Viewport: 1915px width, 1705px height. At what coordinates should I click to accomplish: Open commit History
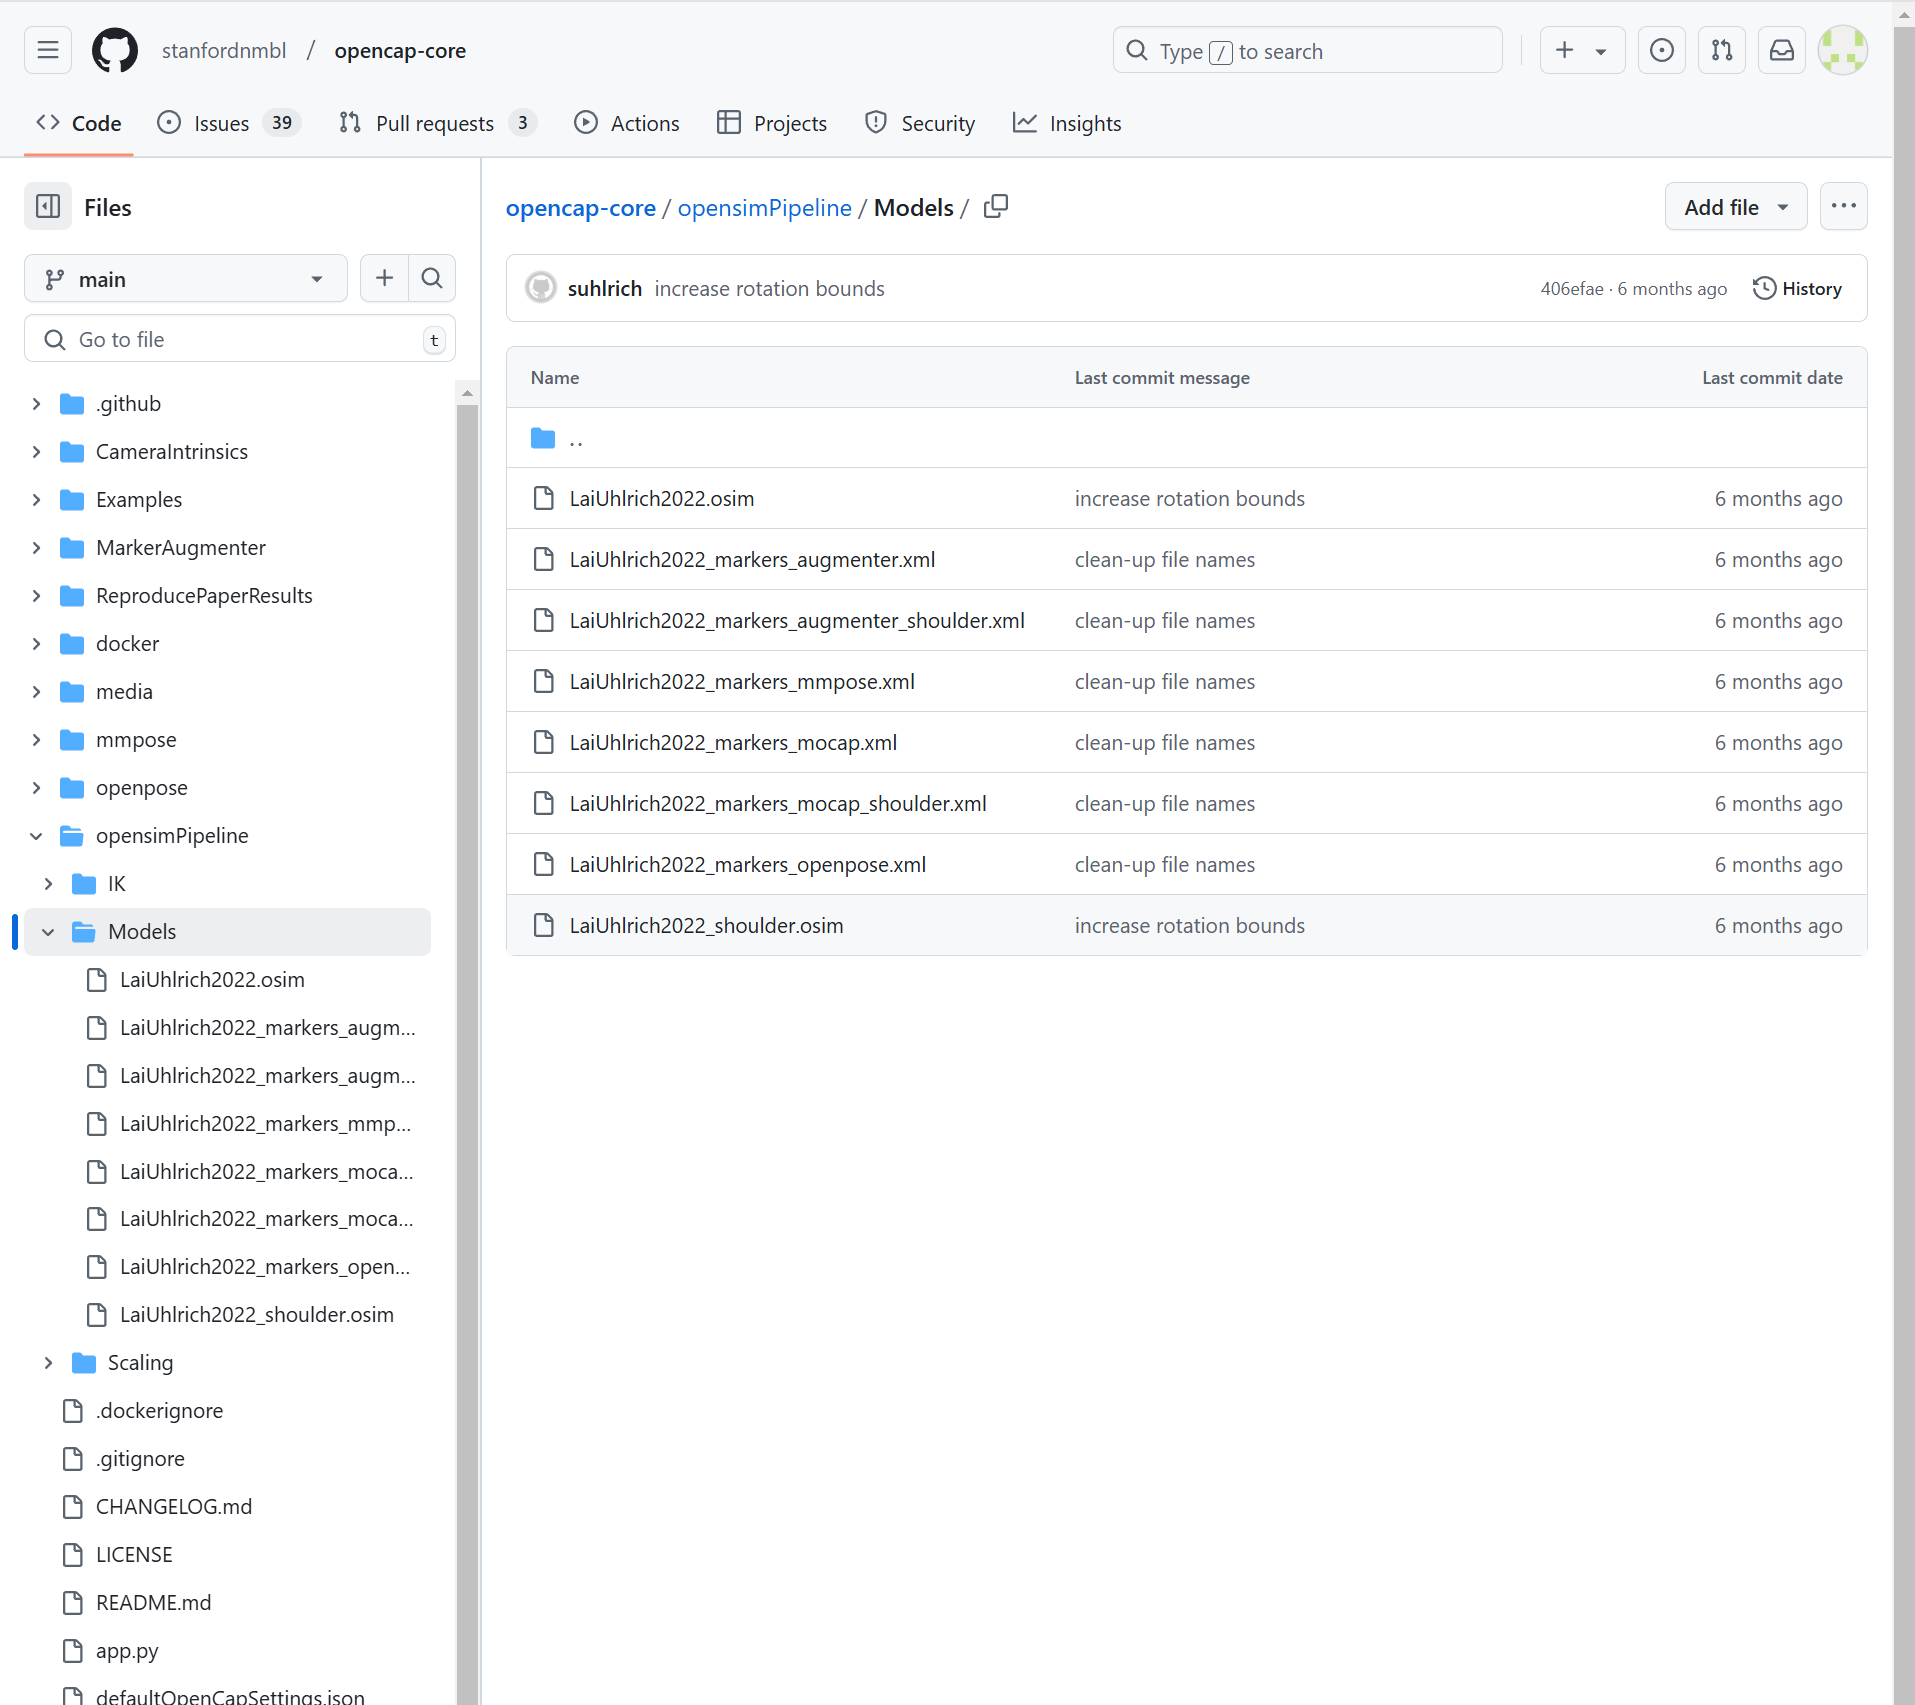pyautogui.click(x=1798, y=288)
